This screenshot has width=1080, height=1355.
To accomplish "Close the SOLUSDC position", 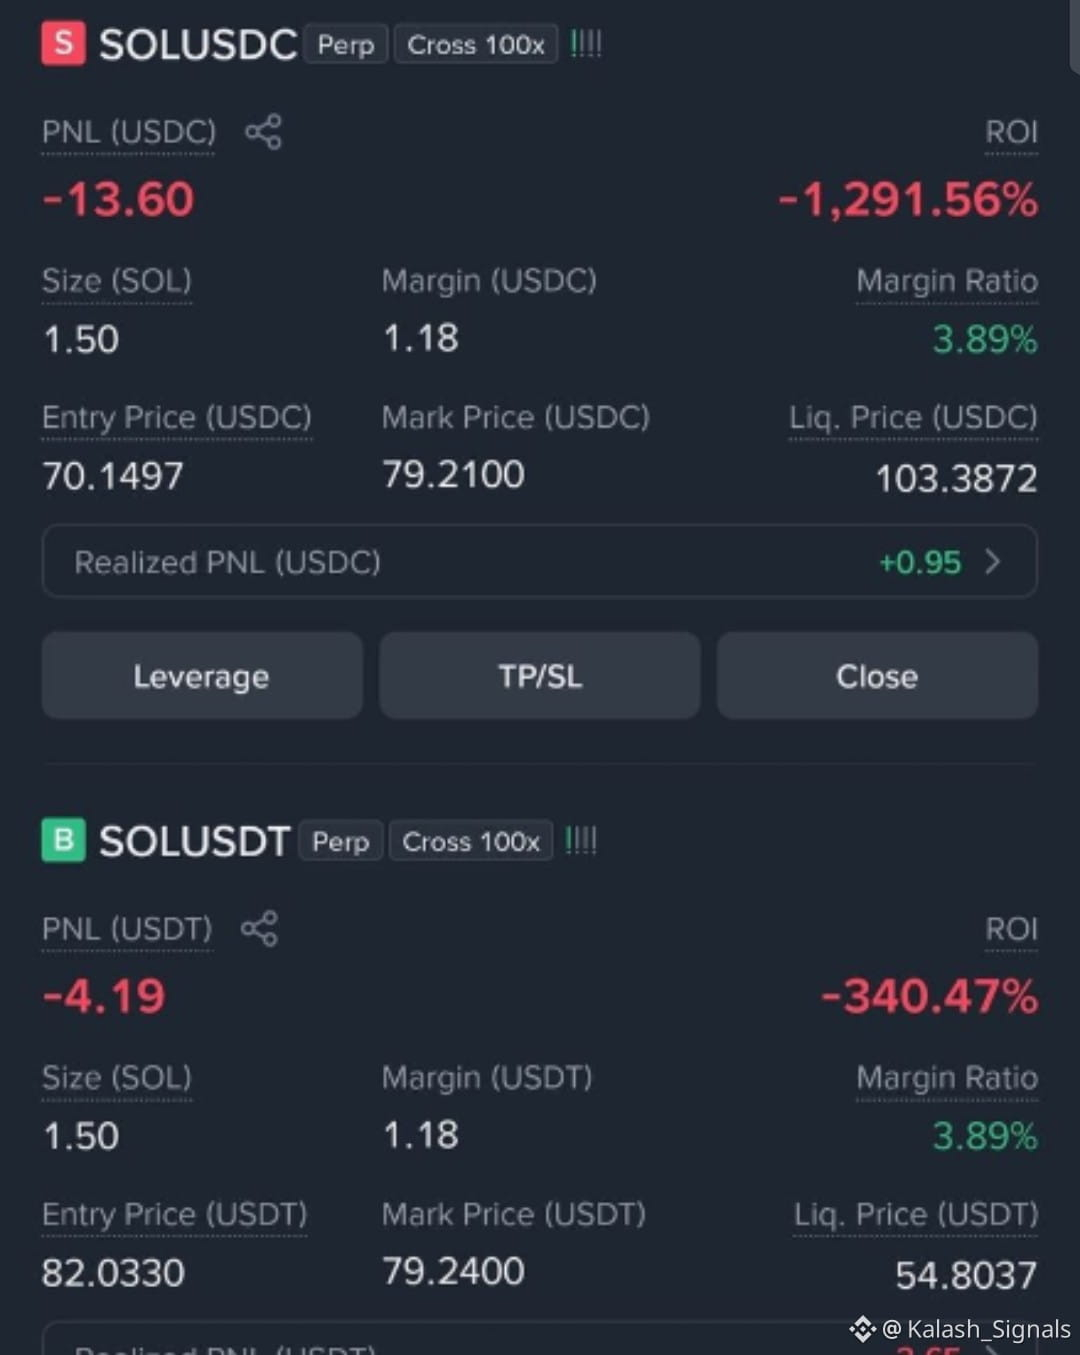I will click(x=877, y=676).
